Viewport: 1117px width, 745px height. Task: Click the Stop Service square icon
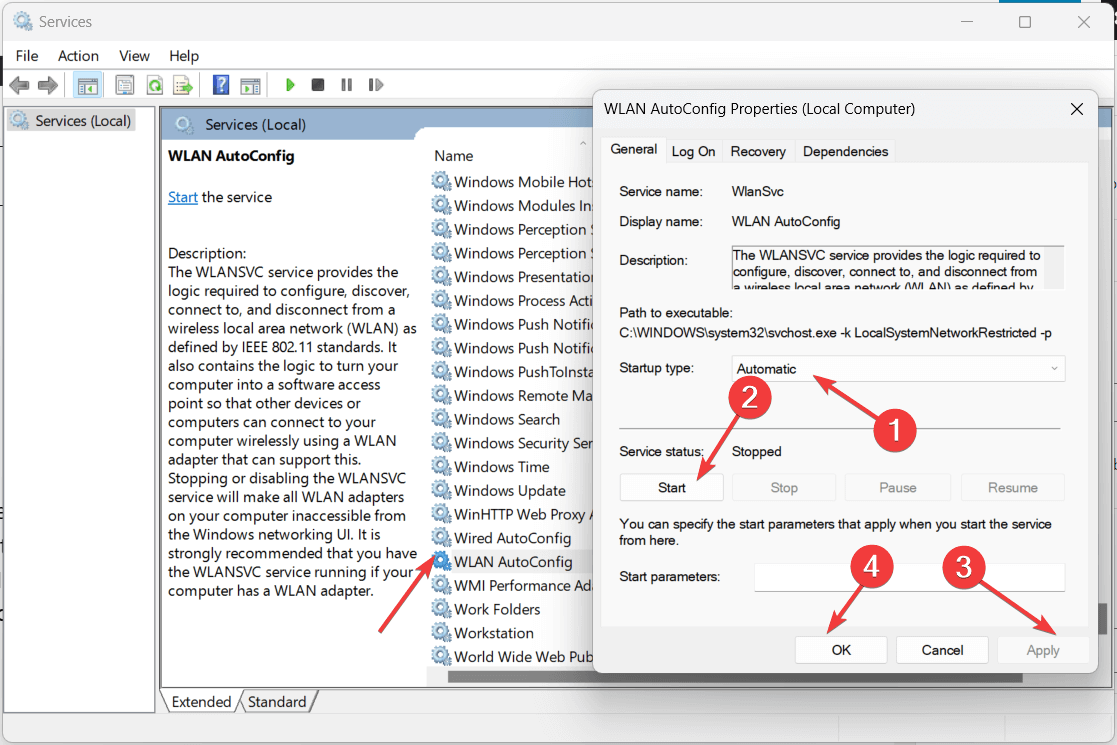(x=318, y=85)
